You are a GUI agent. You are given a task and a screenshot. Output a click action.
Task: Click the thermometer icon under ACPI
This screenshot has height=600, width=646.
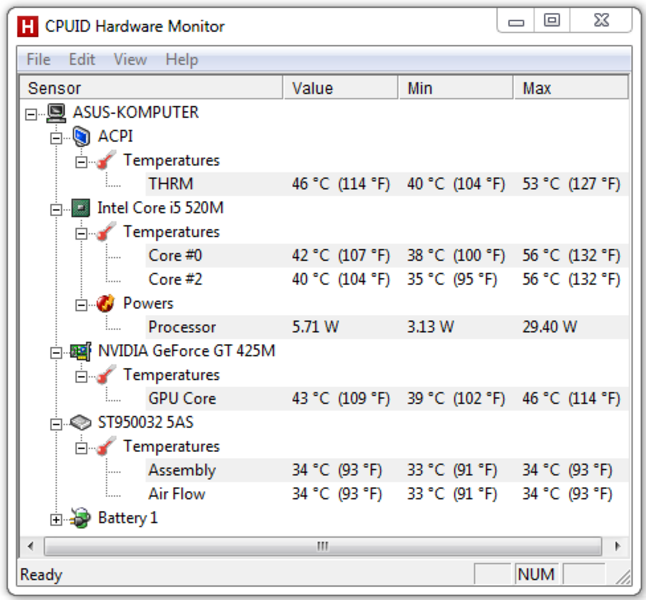tap(105, 160)
